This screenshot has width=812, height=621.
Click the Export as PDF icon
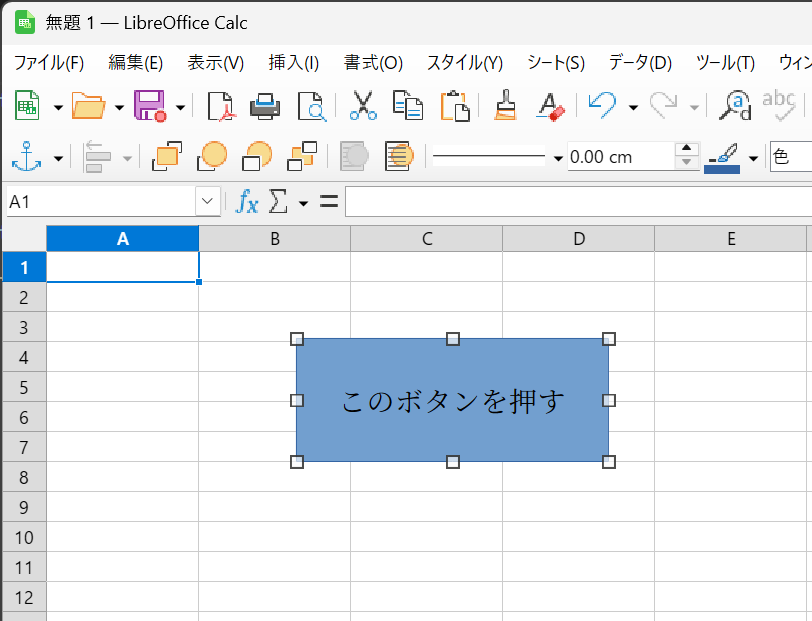click(219, 105)
